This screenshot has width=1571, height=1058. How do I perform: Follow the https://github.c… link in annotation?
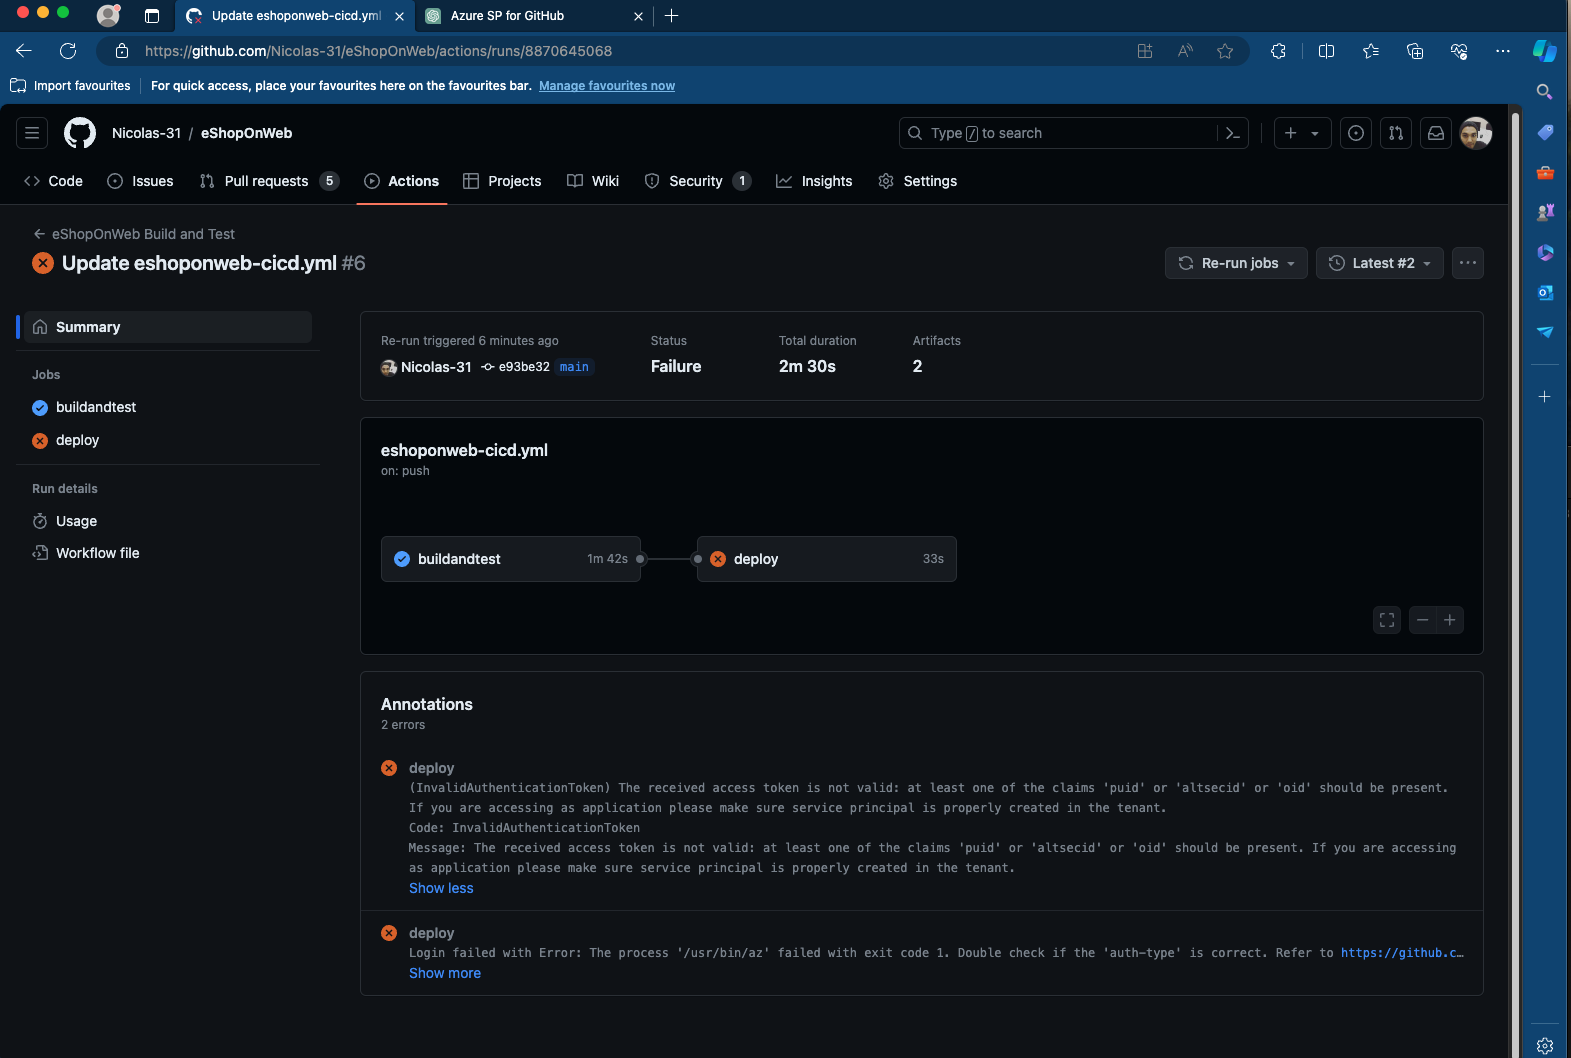coord(1402,953)
